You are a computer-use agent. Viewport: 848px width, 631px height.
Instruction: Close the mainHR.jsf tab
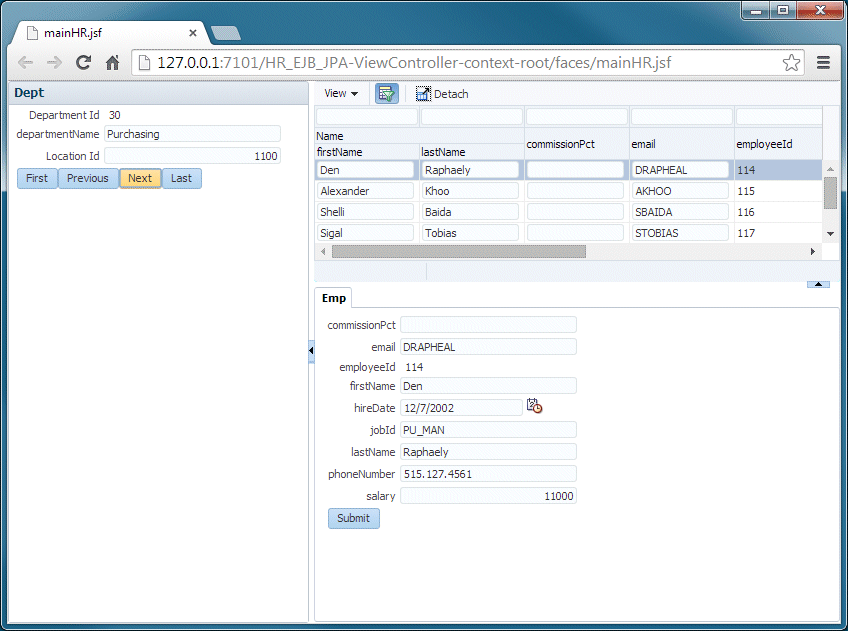[193, 33]
